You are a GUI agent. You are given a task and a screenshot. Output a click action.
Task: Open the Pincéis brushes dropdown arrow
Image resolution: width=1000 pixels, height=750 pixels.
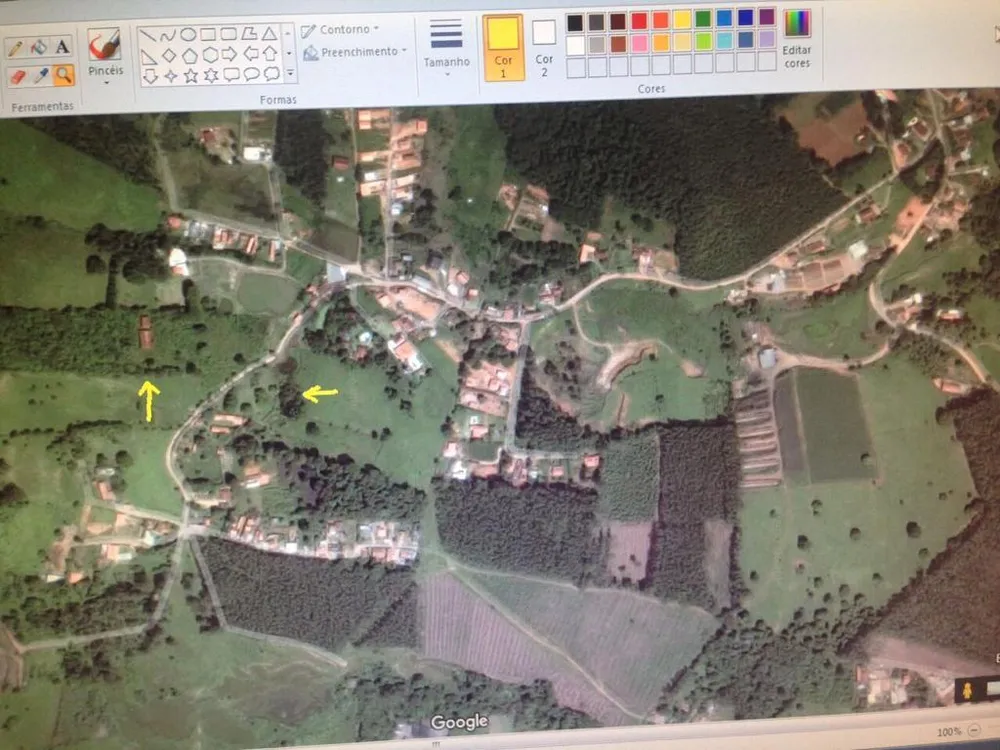click(107, 82)
